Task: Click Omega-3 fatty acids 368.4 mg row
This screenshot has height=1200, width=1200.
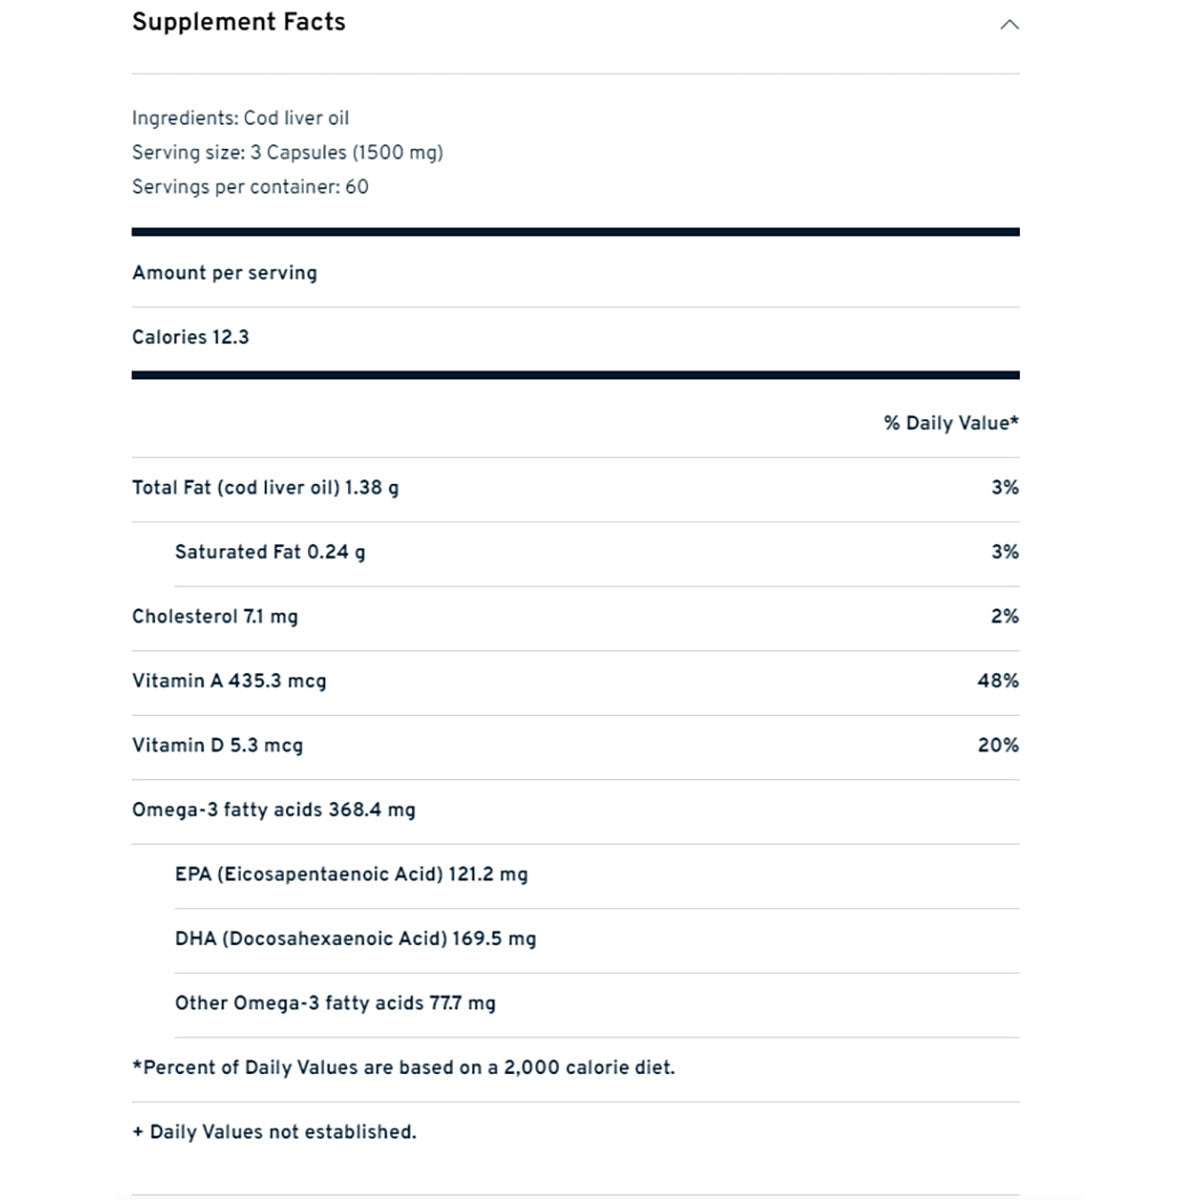Action: point(273,810)
